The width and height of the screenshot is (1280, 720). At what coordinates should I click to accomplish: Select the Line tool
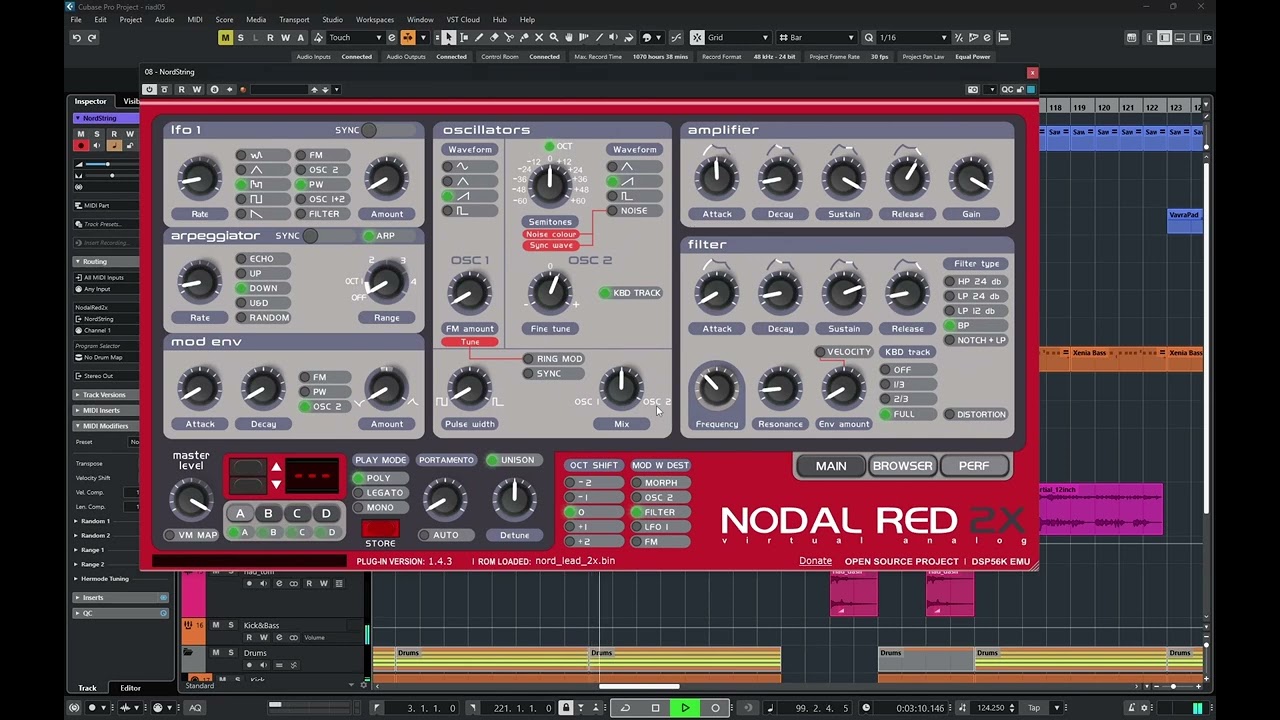click(x=599, y=38)
